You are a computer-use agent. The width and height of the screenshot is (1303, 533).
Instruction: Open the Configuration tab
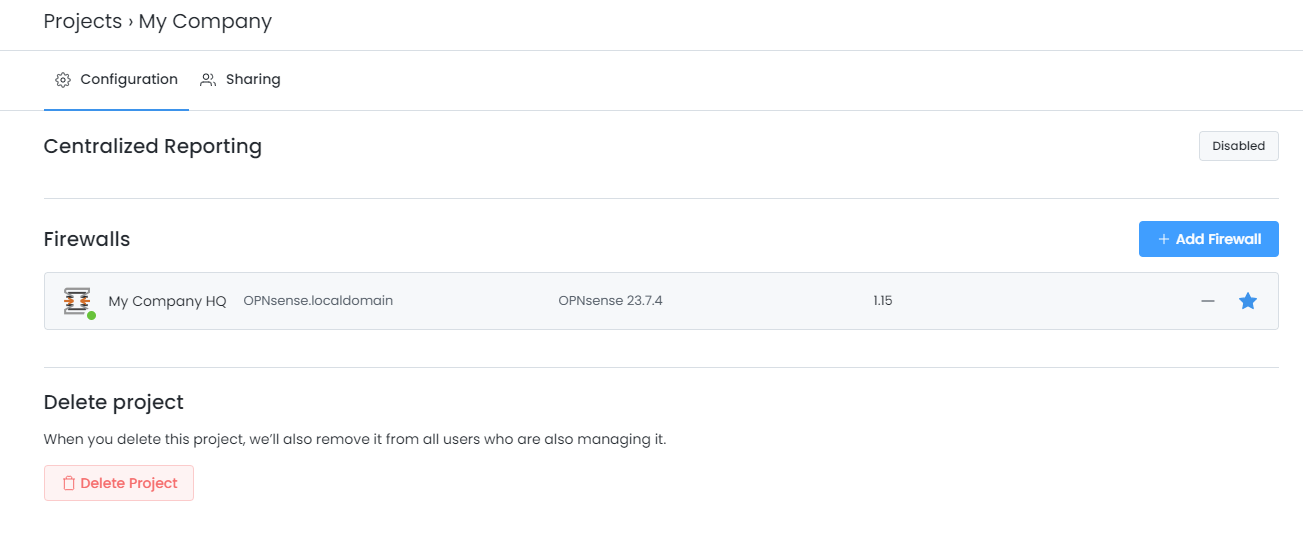tap(116, 79)
